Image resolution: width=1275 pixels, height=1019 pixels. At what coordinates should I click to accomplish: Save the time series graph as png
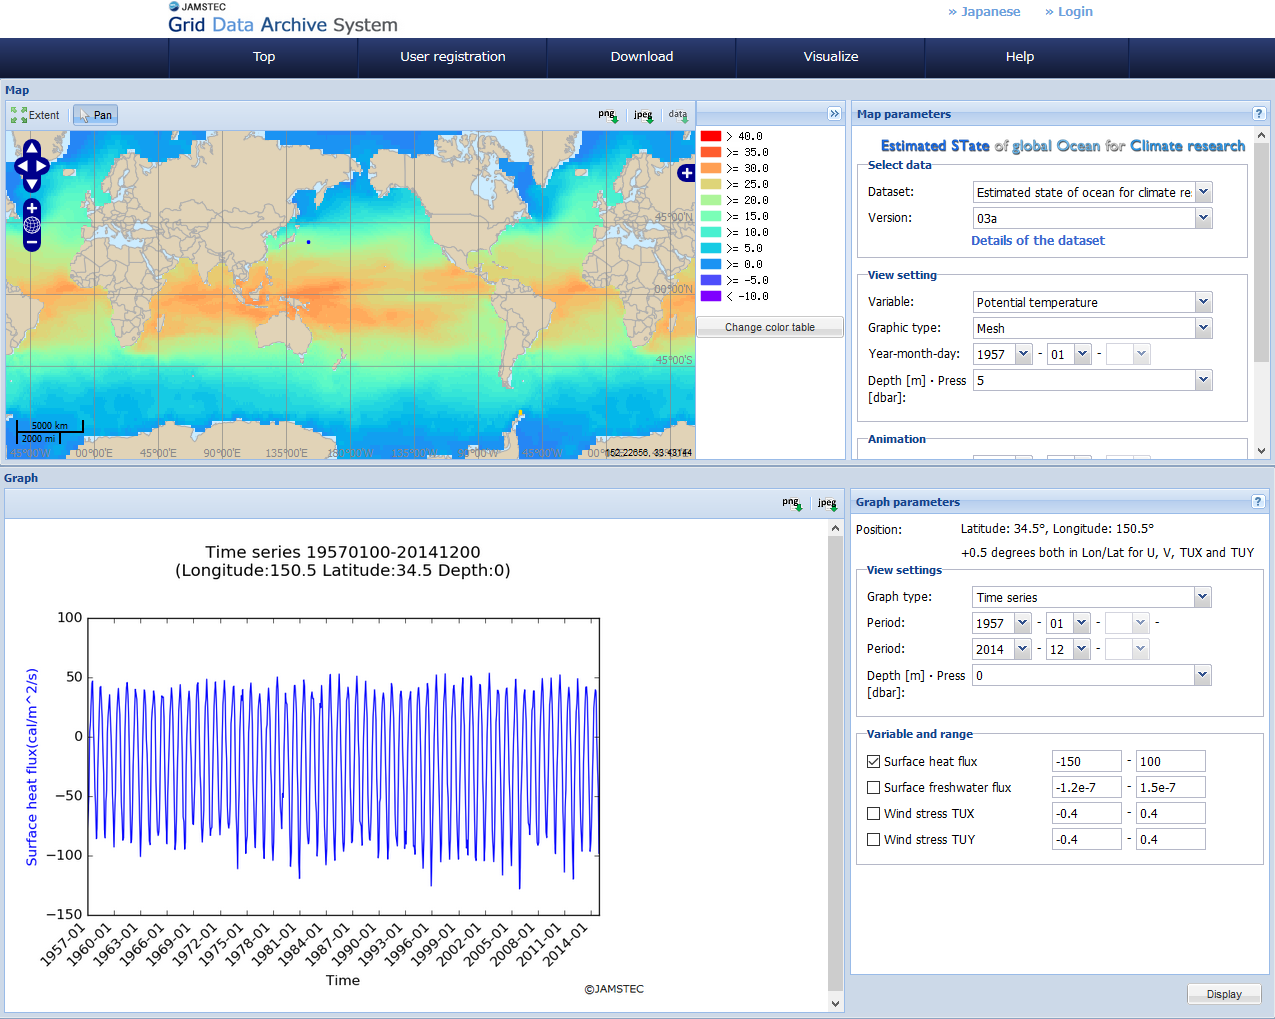pos(792,503)
